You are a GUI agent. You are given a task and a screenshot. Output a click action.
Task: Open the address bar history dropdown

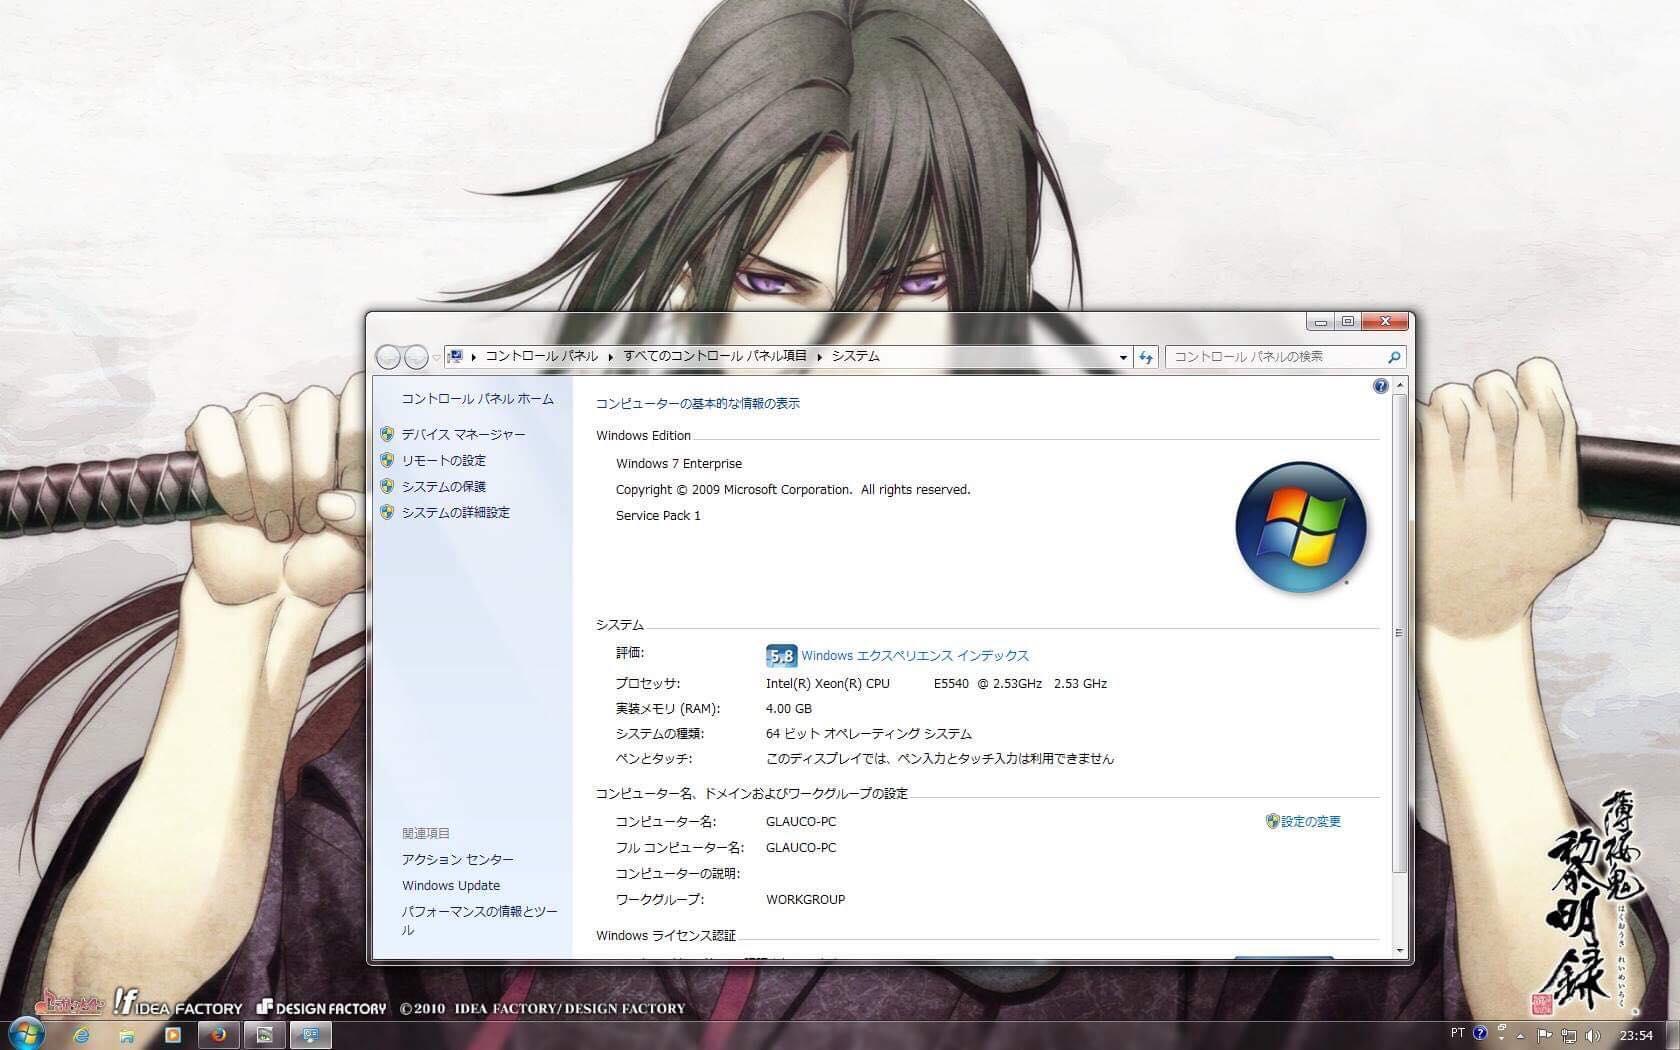pos(1123,357)
